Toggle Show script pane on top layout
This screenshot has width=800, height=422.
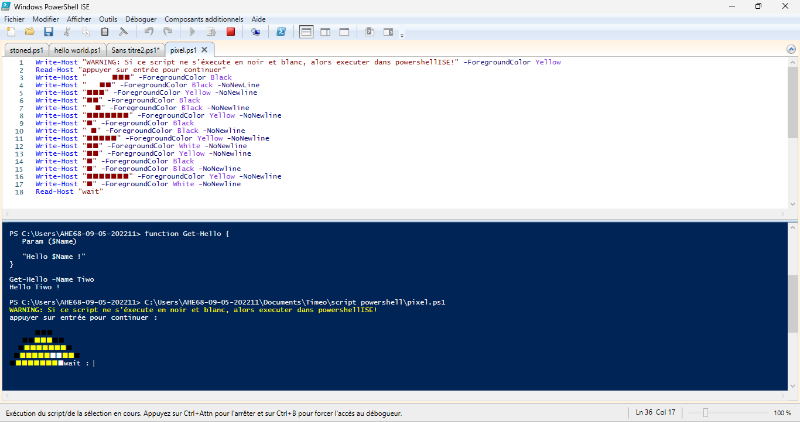(308, 32)
